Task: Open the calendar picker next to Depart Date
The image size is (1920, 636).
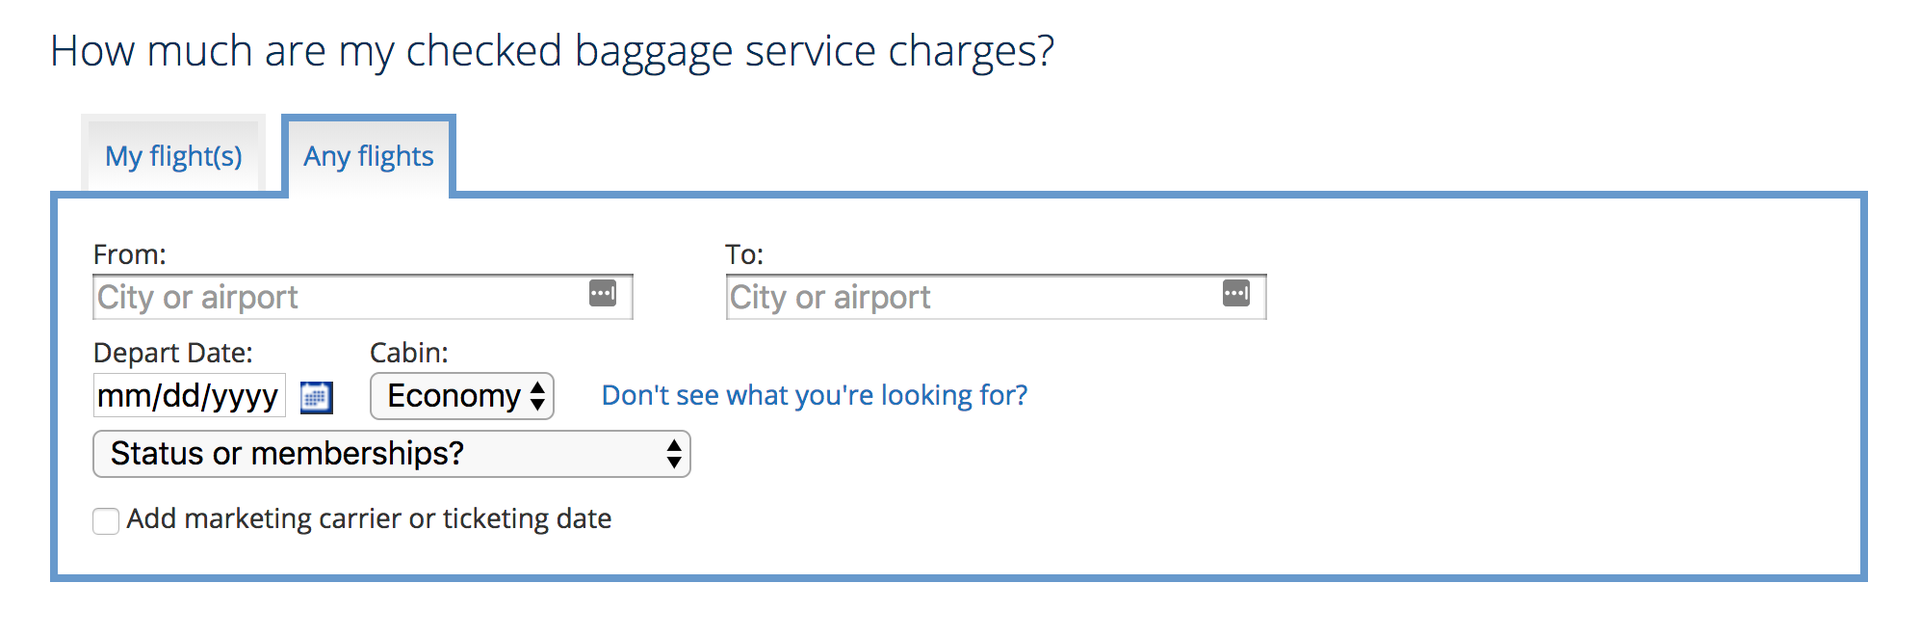Action: [315, 397]
